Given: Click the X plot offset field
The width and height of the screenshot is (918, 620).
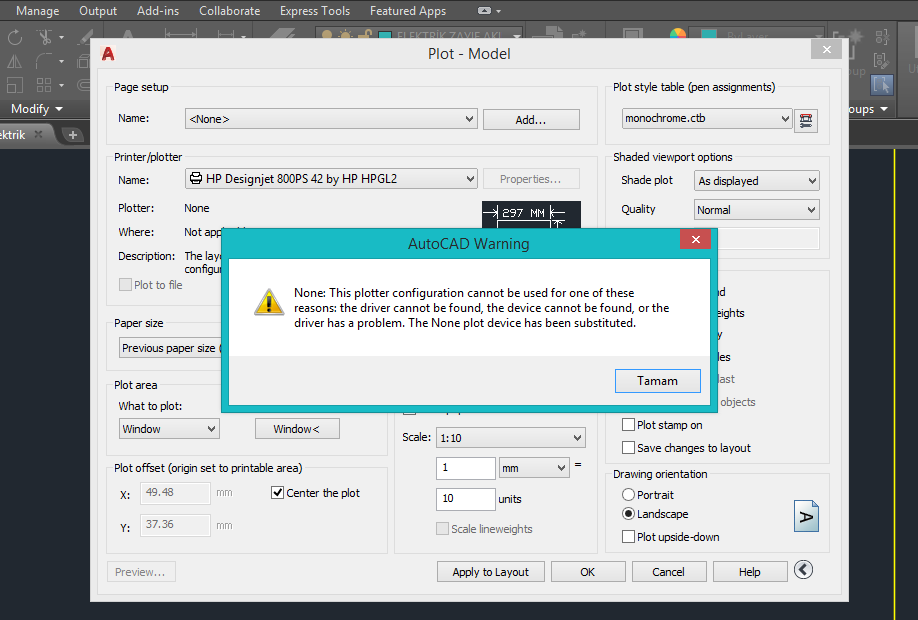Looking at the screenshot, I should click(175, 492).
